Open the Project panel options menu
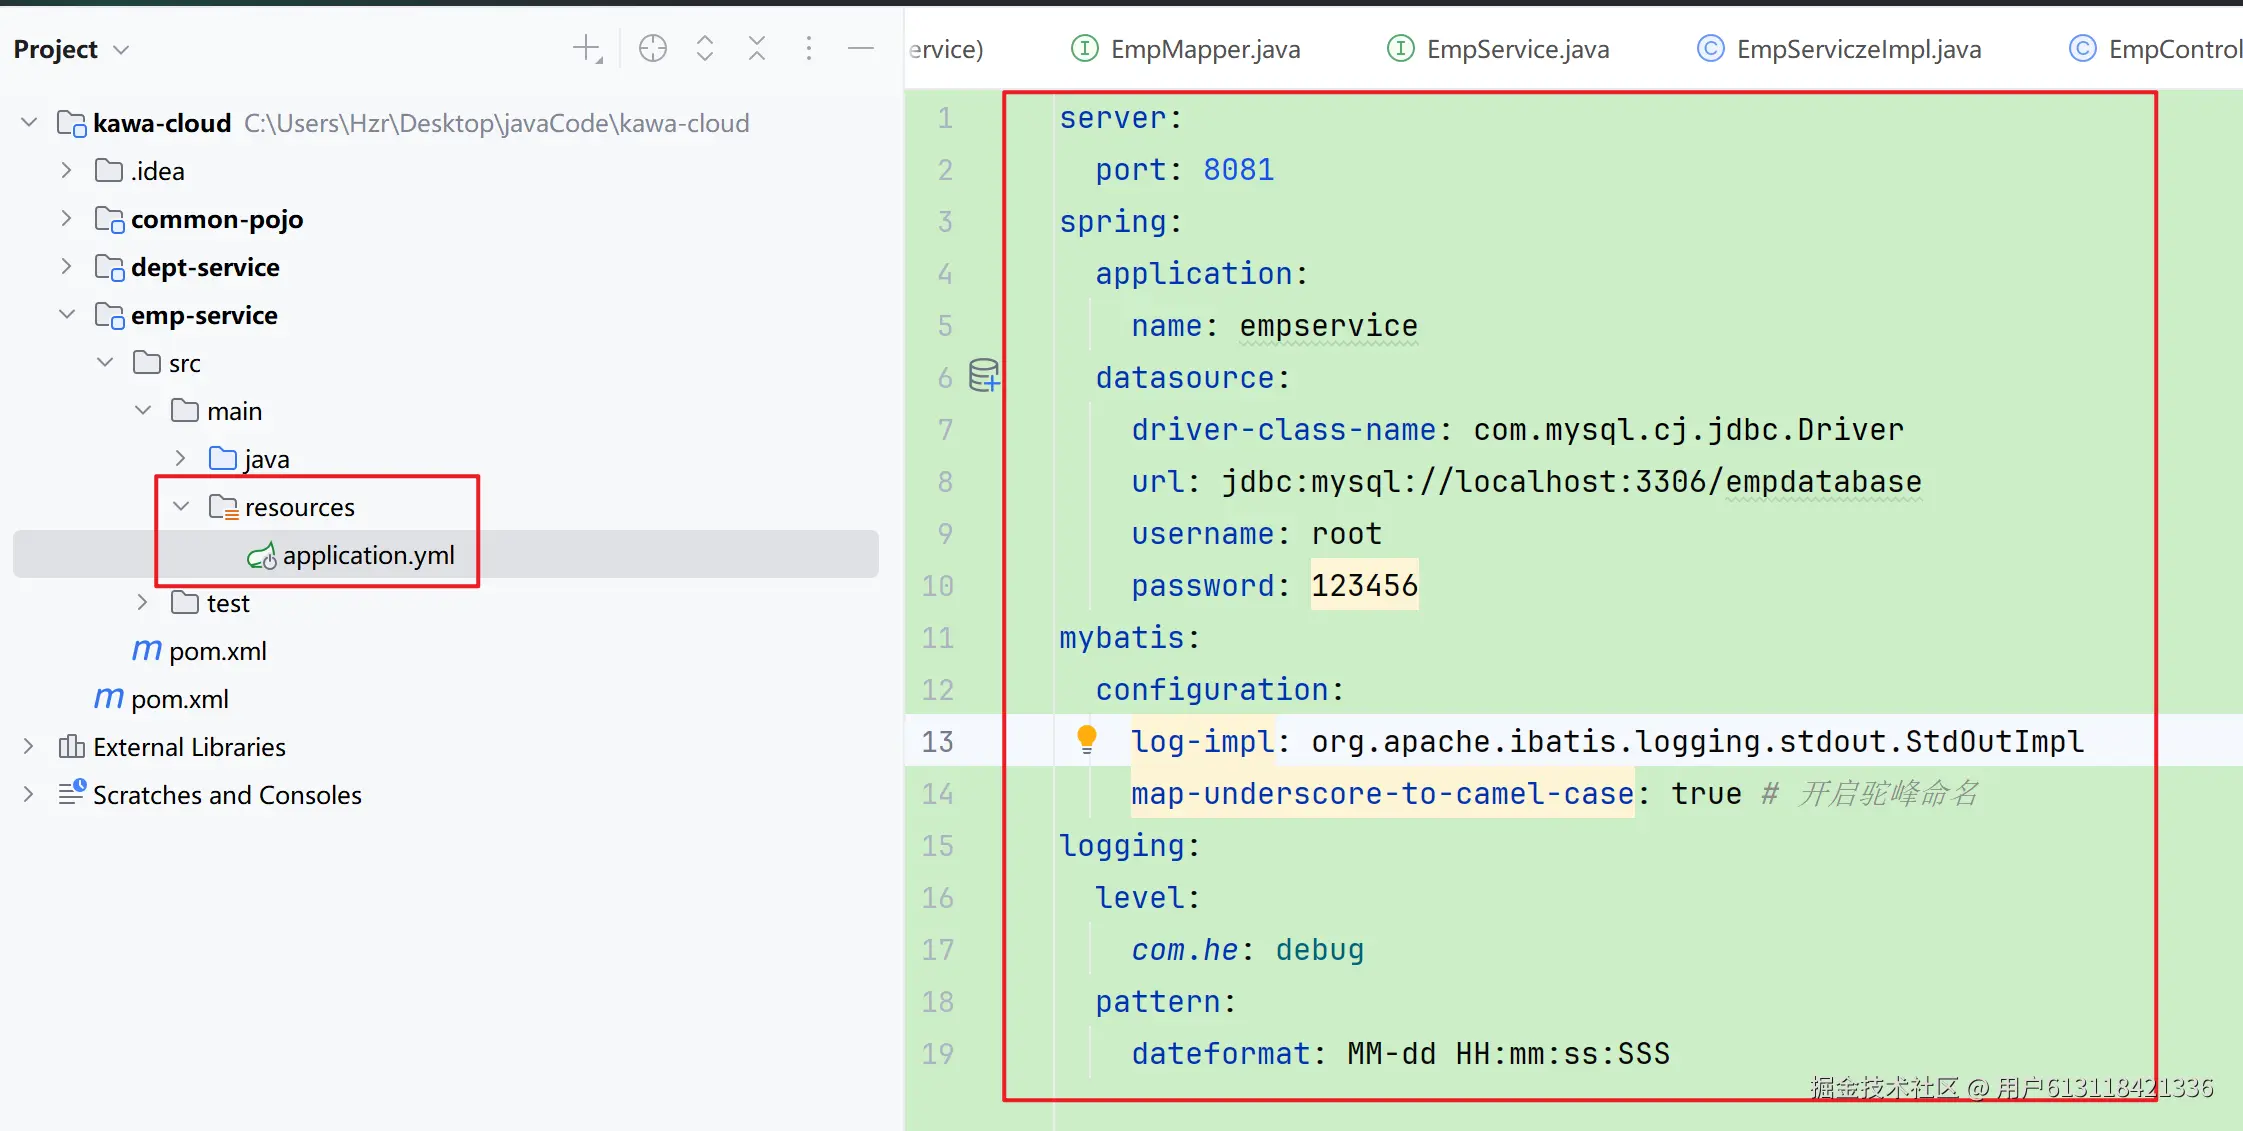 (809, 49)
